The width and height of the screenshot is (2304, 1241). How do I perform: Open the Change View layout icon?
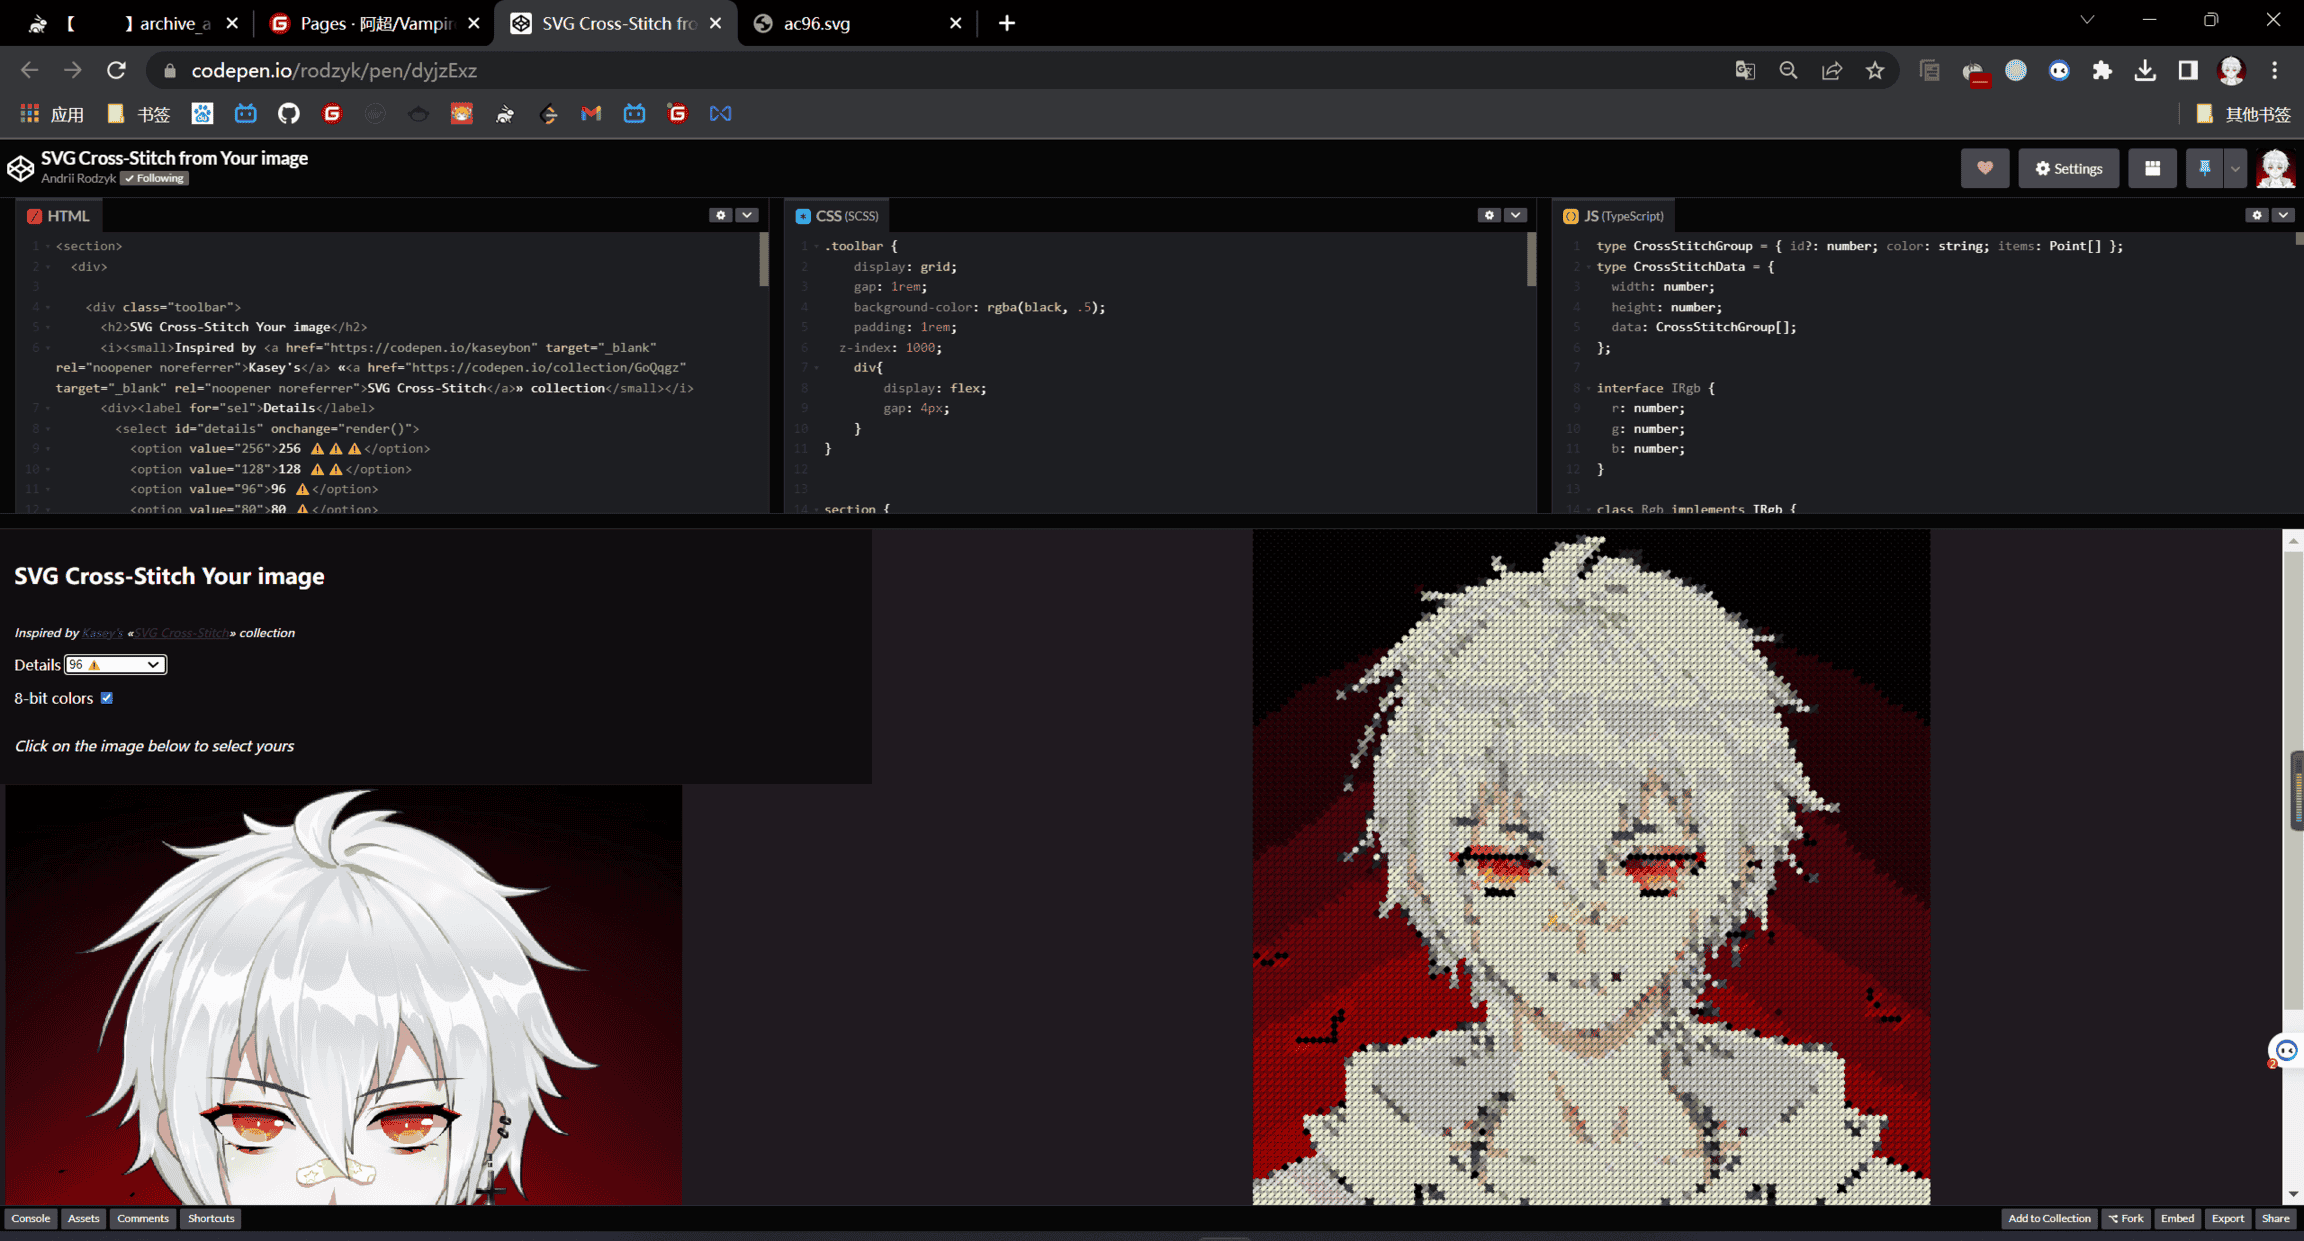[x=2152, y=168]
